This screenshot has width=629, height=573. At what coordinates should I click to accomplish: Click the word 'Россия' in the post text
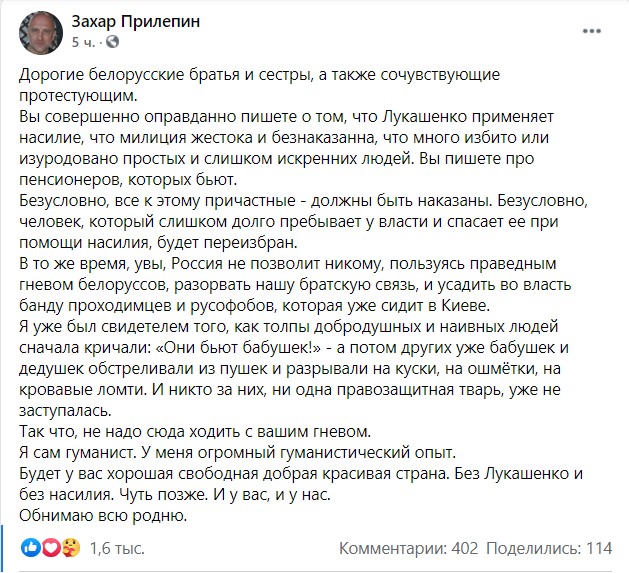point(197,264)
